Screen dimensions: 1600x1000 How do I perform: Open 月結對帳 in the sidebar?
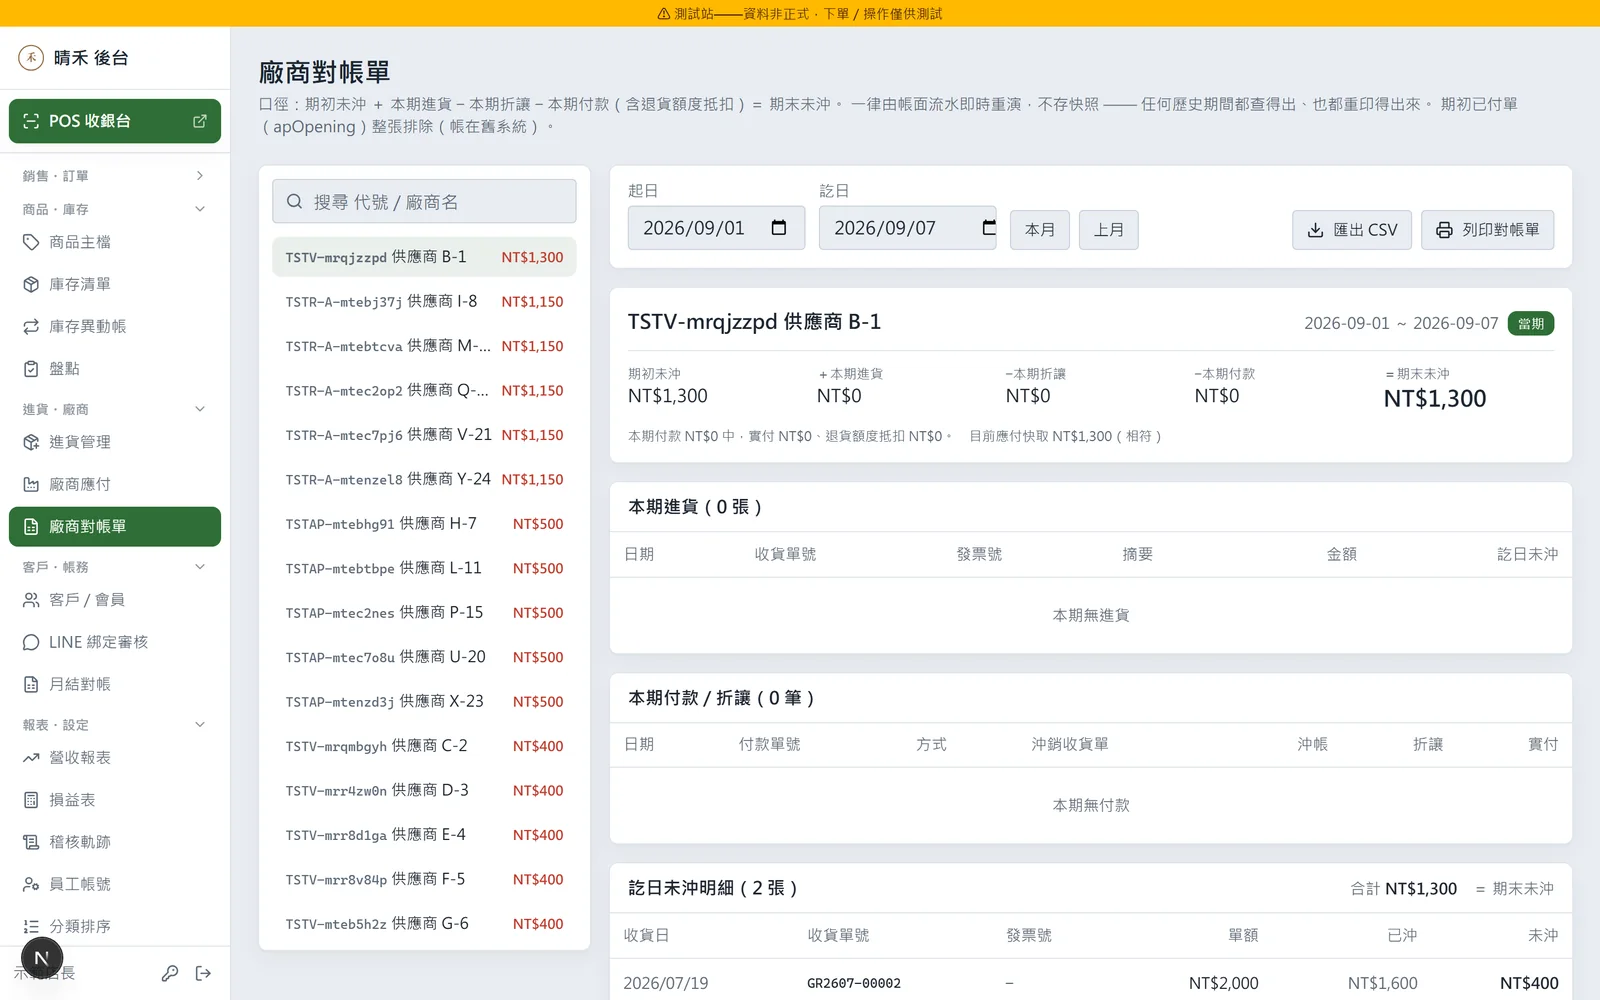click(x=115, y=684)
